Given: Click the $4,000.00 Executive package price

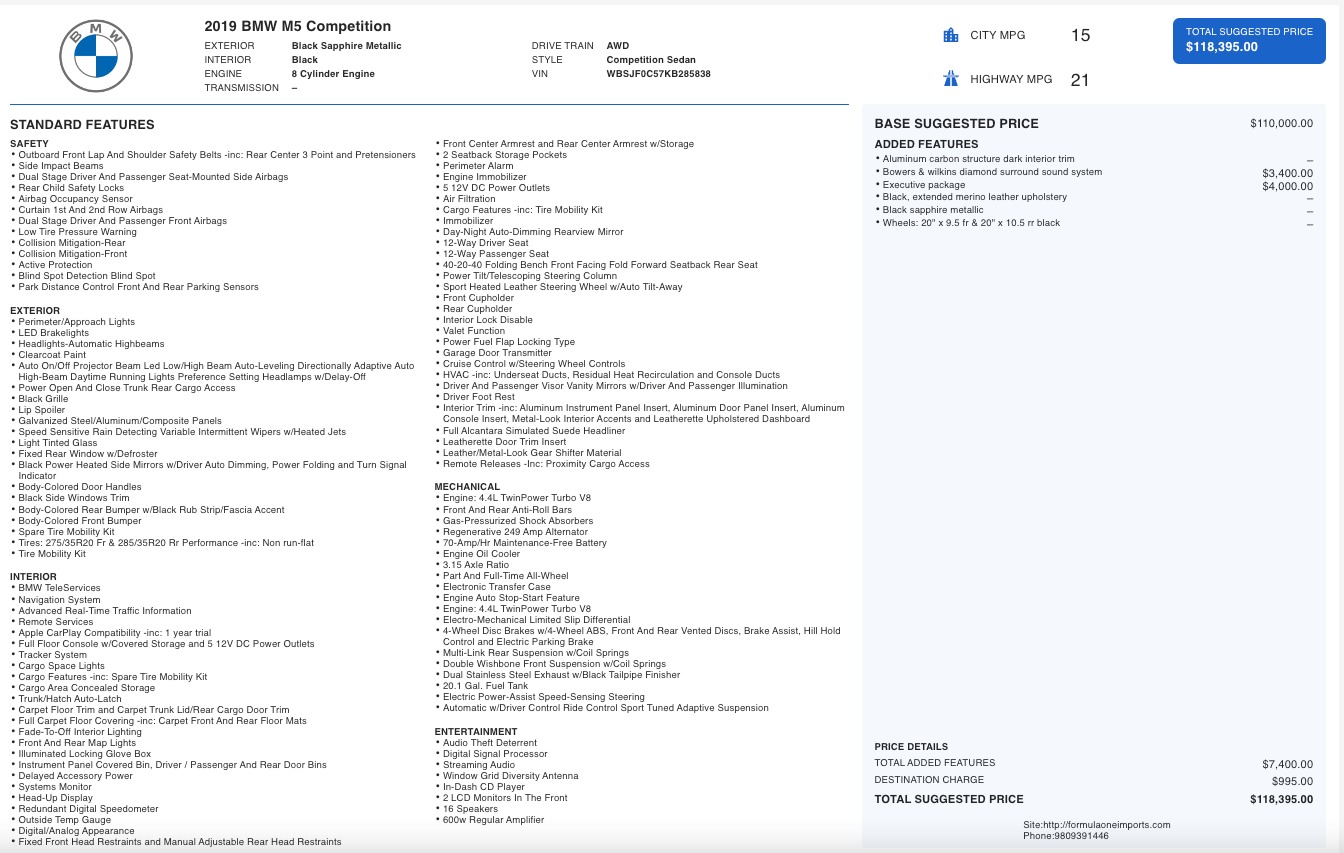Looking at the screenshot, I should pyautogui.click(x=1288, y=186).
